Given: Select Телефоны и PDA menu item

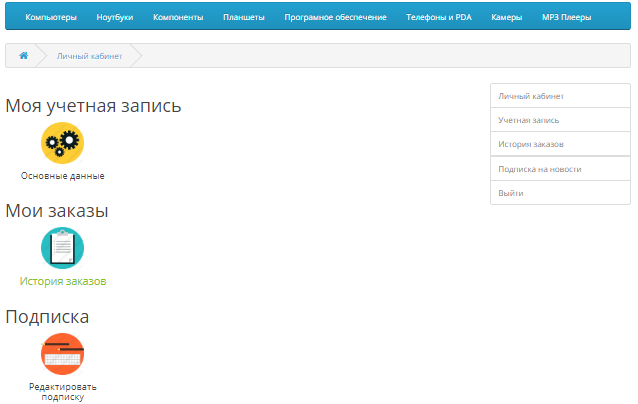Looking at the screenshot, I should [438, 17].
